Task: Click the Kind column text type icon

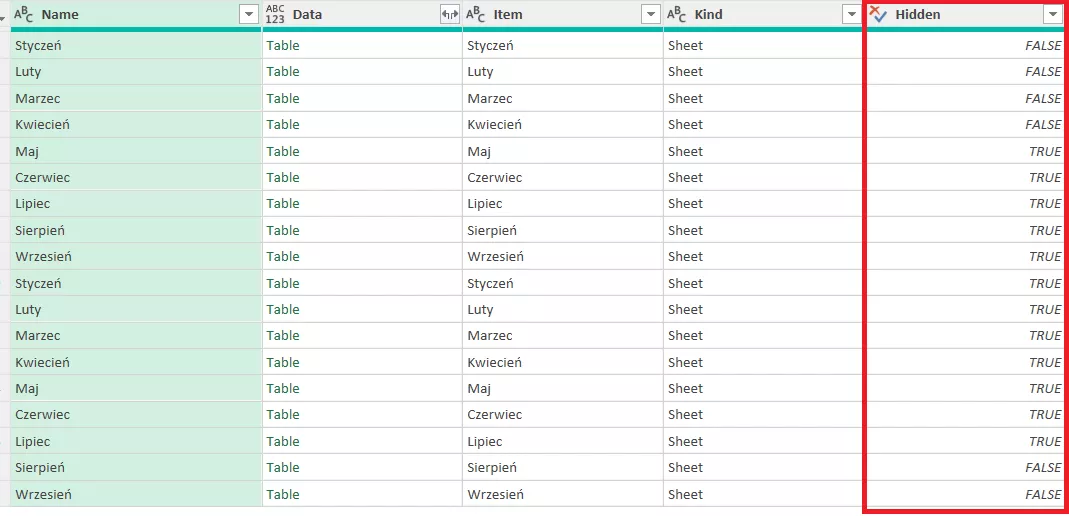Action: point(677,15)
